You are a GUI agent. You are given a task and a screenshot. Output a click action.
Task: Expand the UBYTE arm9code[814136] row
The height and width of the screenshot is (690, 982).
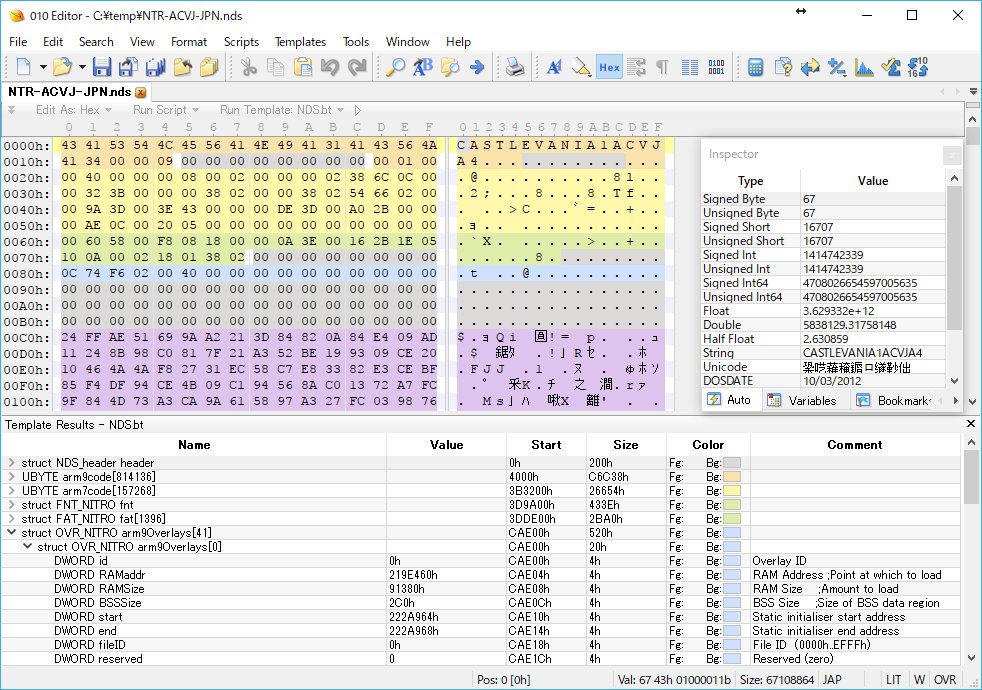pos(11,476)
